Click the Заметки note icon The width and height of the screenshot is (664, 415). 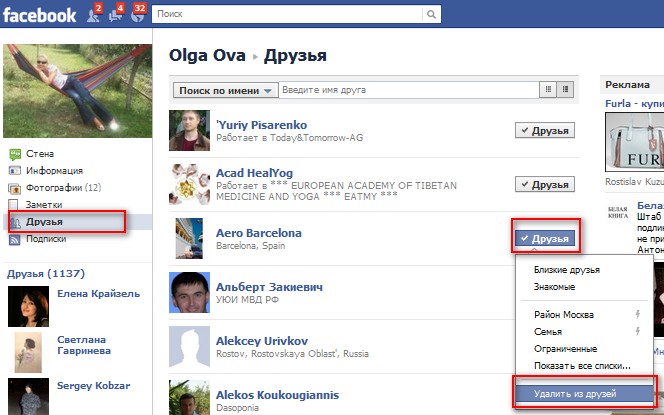click(14, 205)
